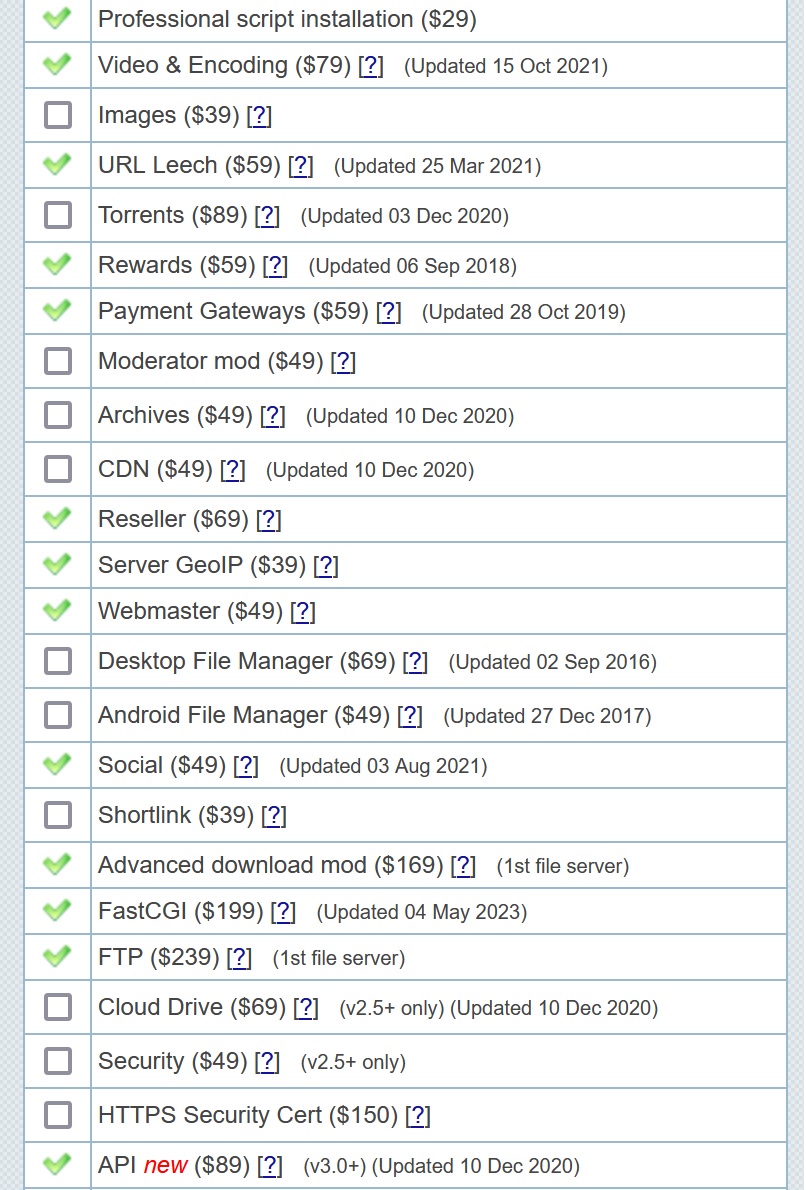This screenshot has height=1190, width=806.
Task: Select the CDN ($49) checkbox
Action: (x=58, y=469)
